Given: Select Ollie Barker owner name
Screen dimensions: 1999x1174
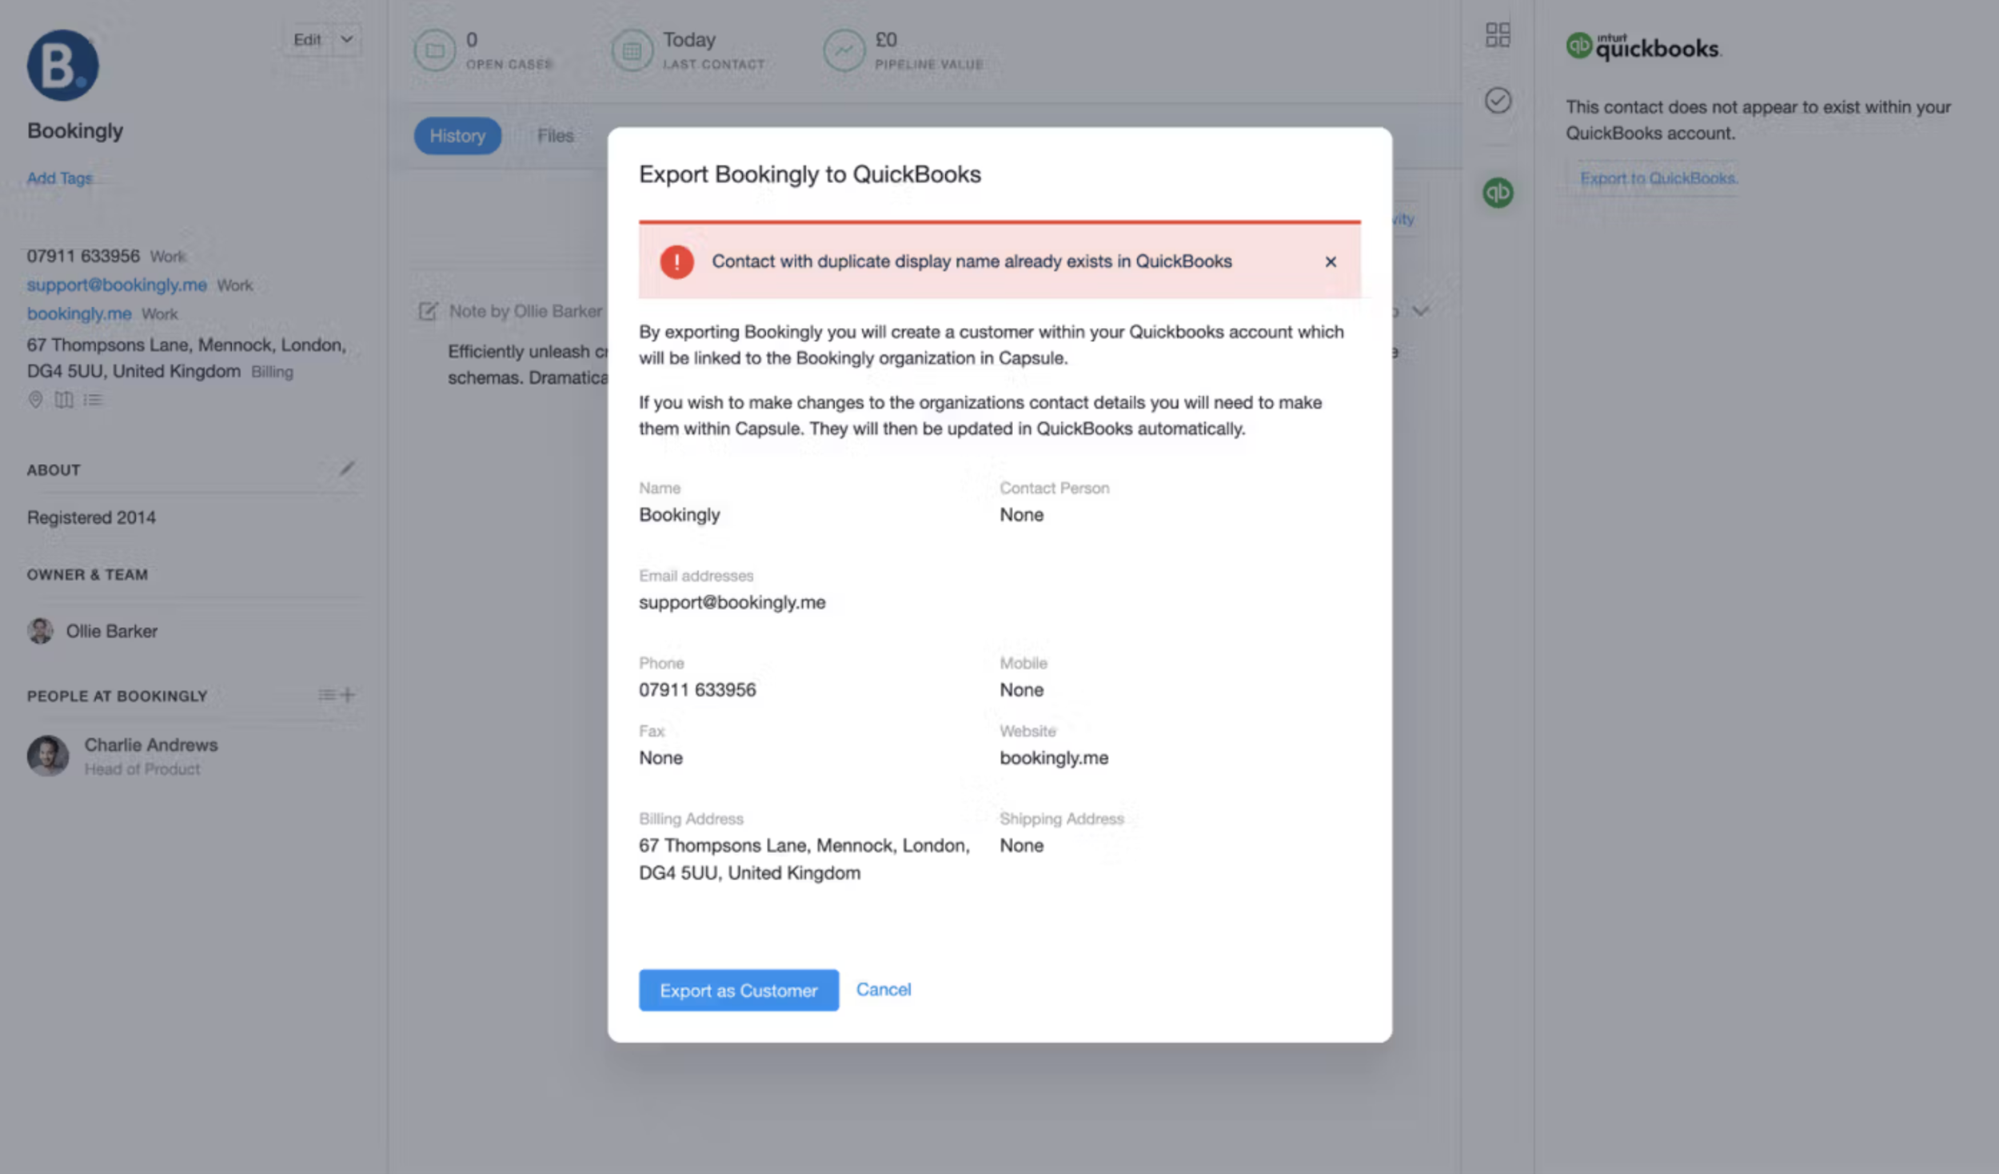Looking at the screenshot, I should pos(112,631).
